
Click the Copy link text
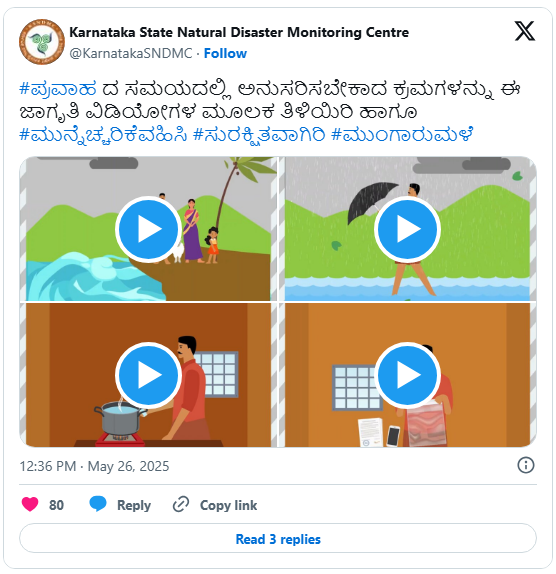(x=228, y=505)
